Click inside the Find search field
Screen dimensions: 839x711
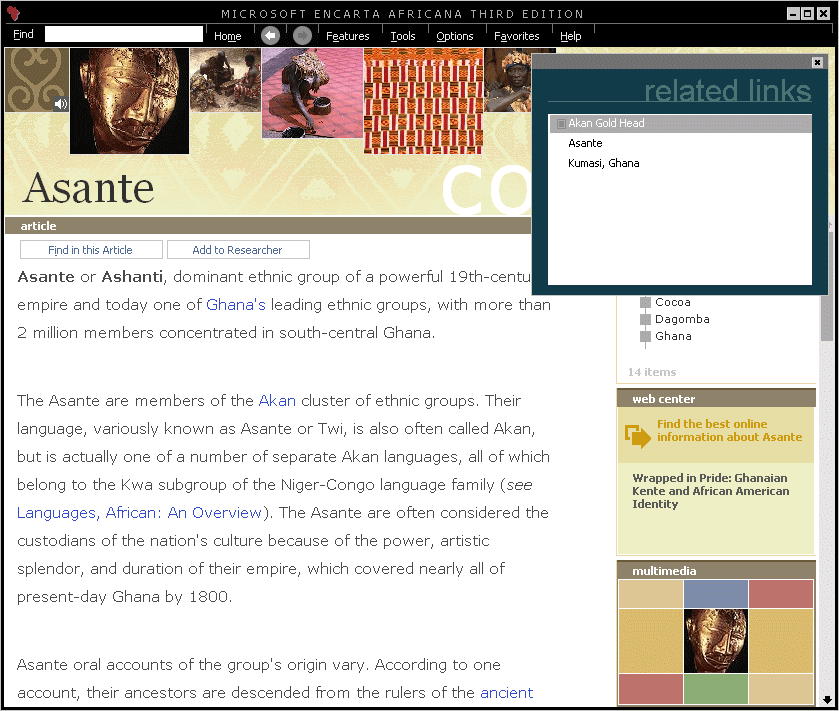[124, 34]
